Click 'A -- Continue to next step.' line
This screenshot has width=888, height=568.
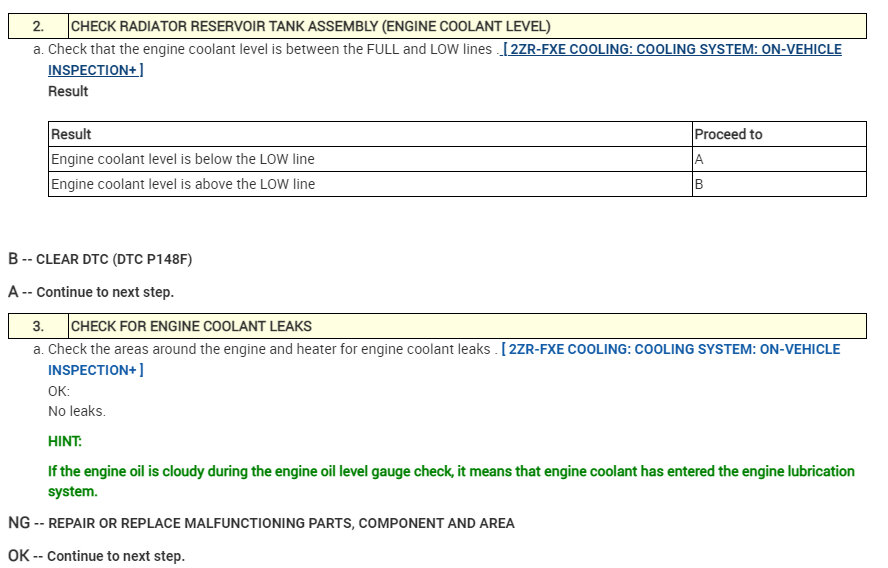(91, 292)
